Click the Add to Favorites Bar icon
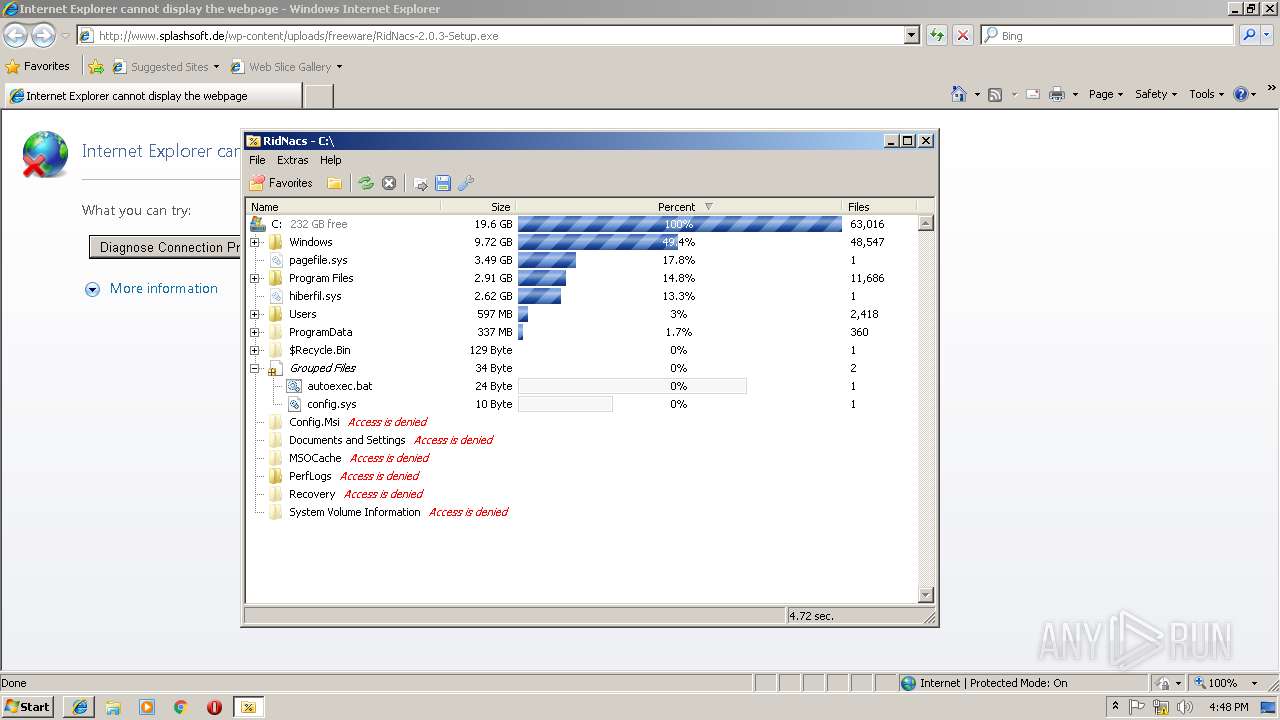 point(96,67)
